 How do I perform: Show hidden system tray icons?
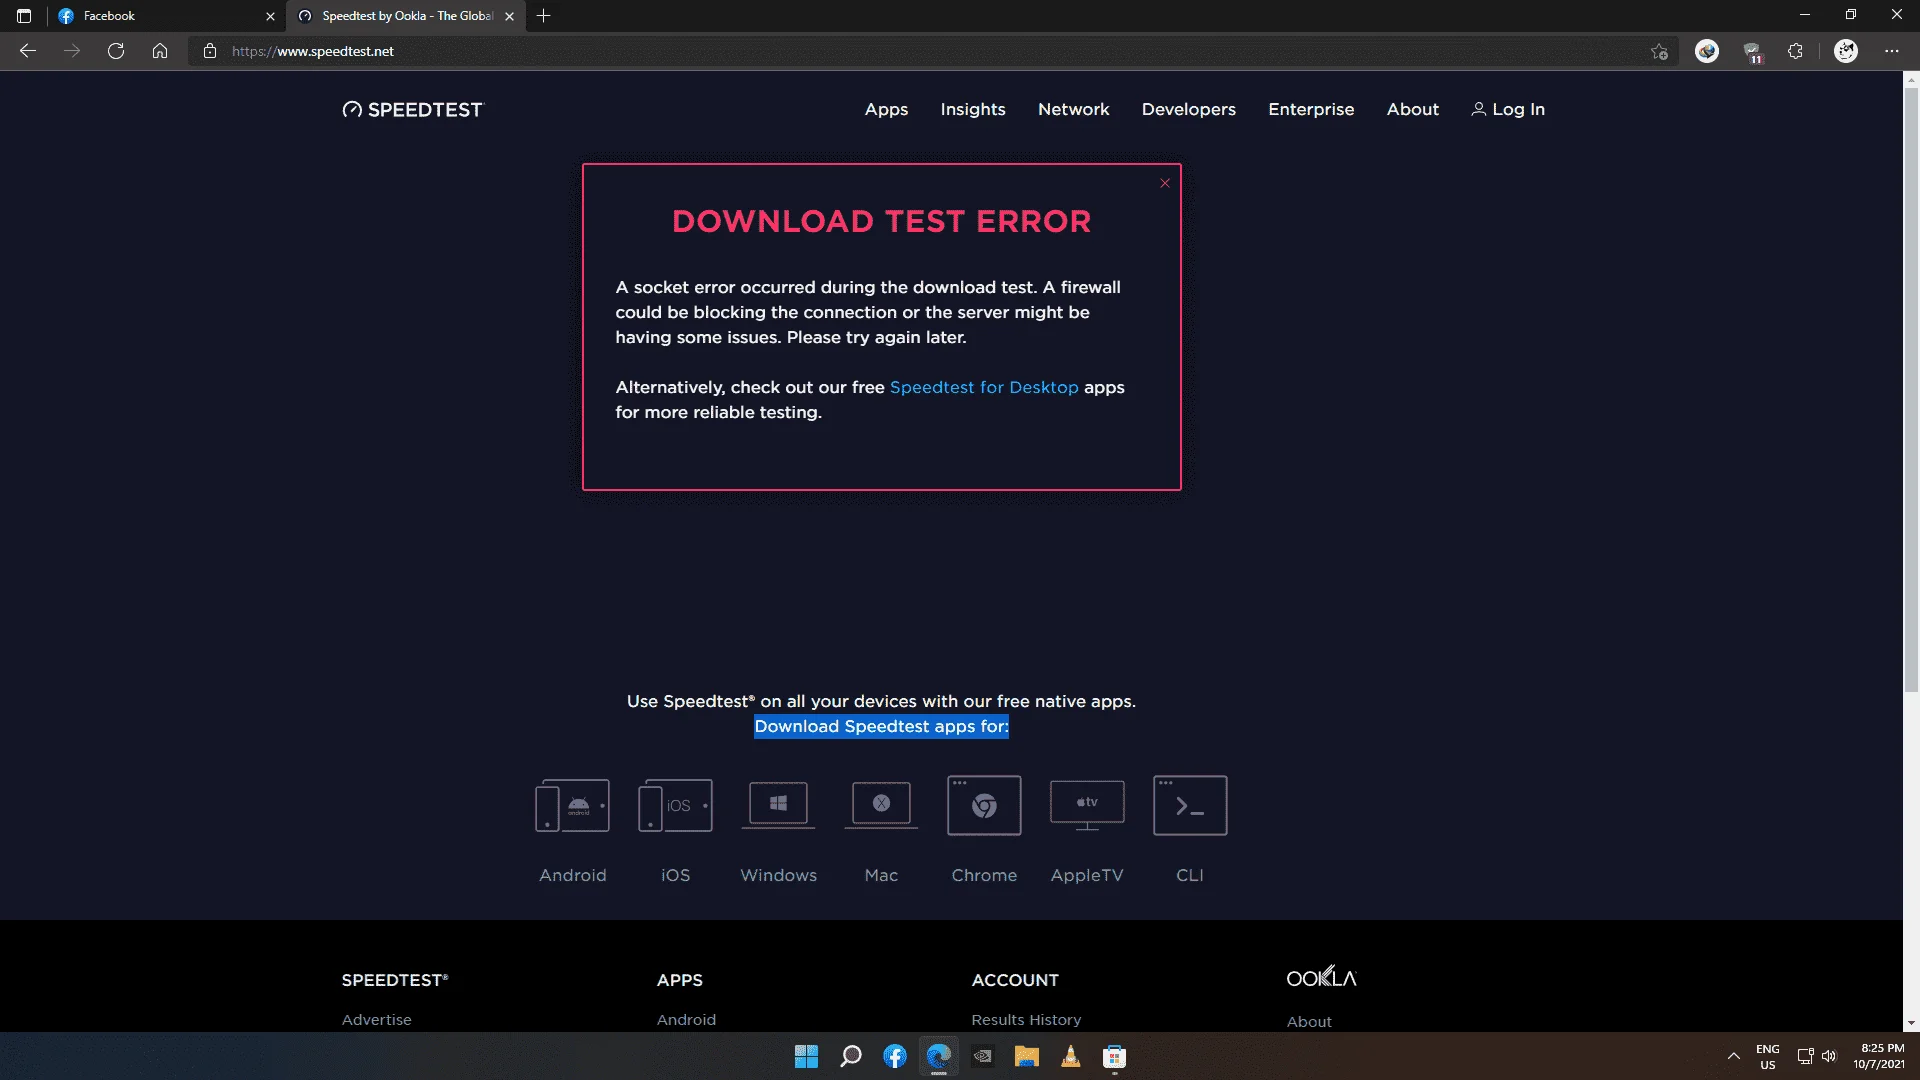[x=1733, y=1057]
